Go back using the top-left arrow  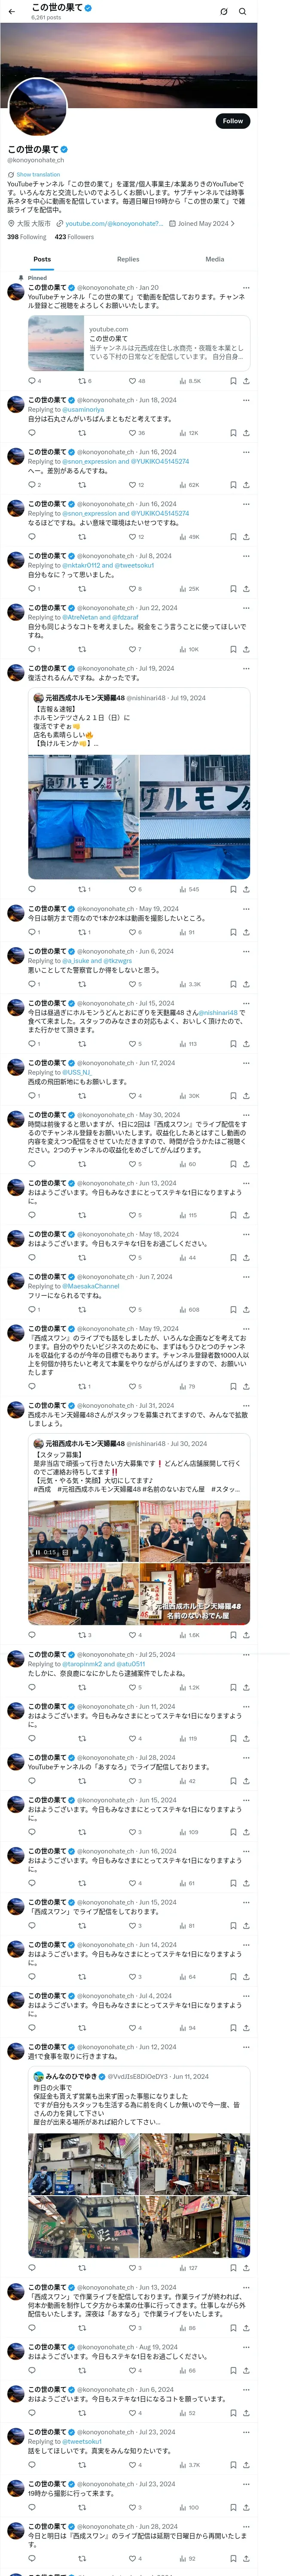pos(13,11)
